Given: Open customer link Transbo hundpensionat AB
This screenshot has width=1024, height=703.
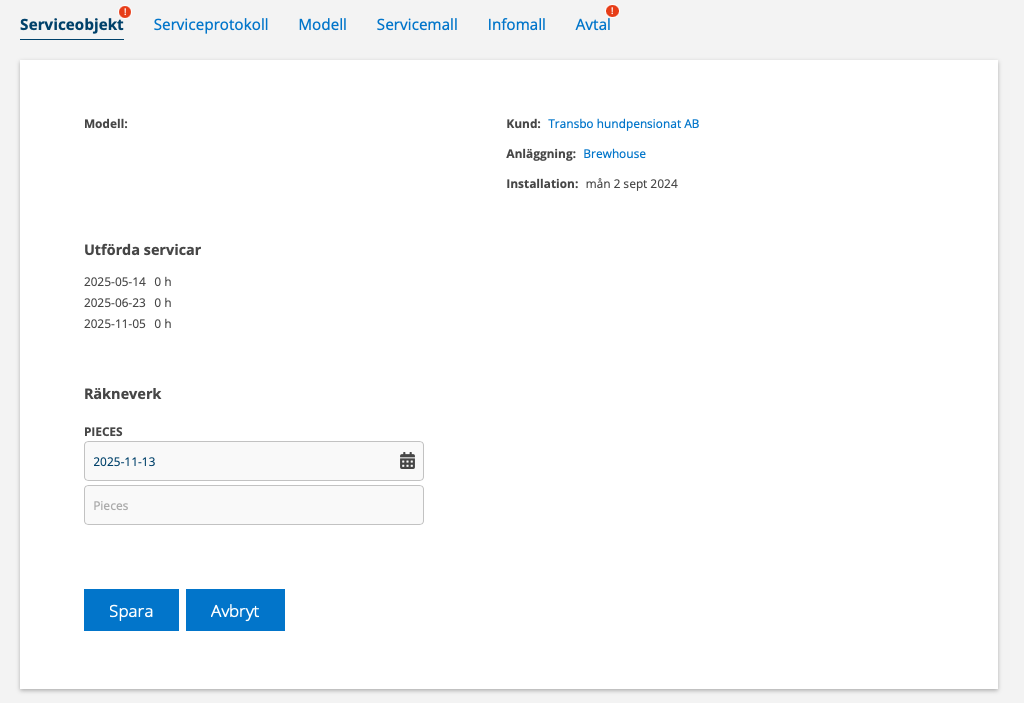Looking at the screenshot, I should coord(623,124).
